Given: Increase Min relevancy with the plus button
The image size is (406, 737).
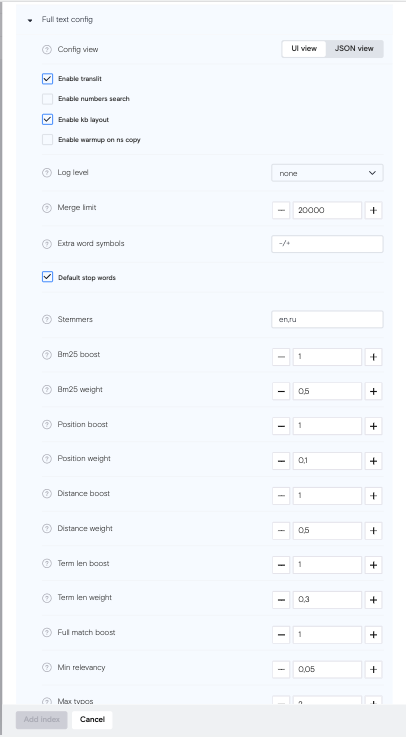Looking at the screenshot, I should point(374,669).
